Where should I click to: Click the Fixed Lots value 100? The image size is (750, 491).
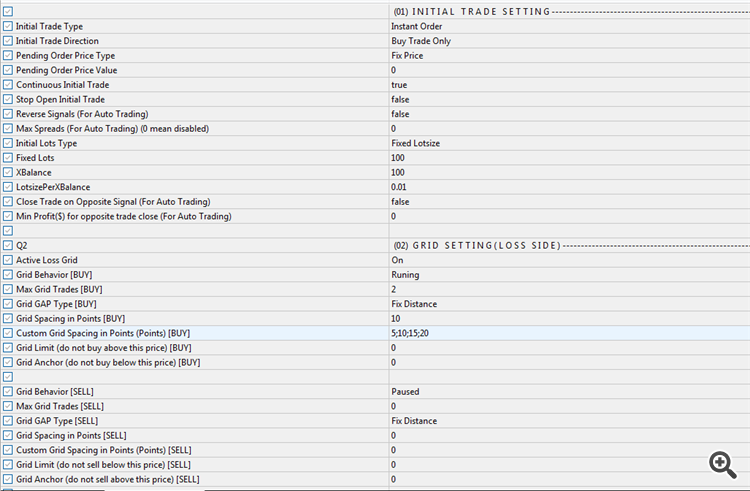pos(398,158)
